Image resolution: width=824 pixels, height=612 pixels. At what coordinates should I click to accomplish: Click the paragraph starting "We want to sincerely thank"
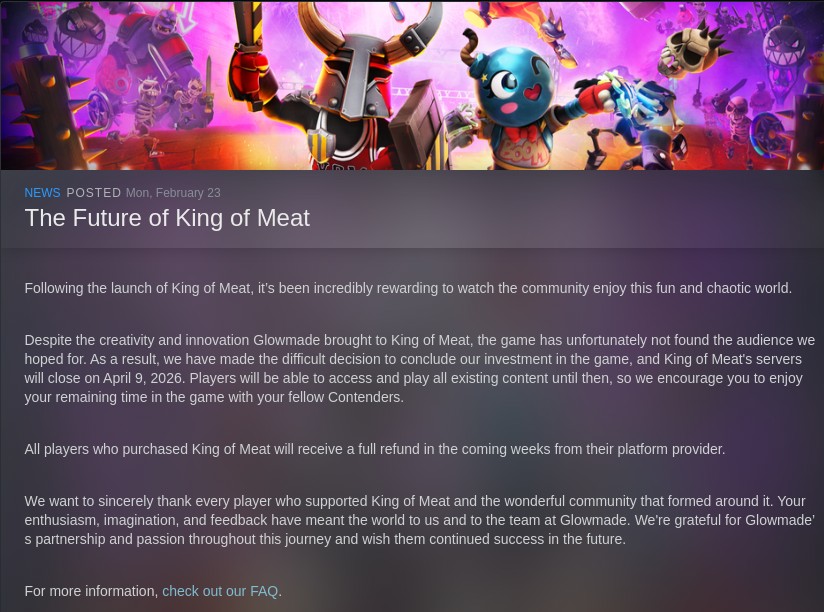pyautogui.click(x=418, y=520)
